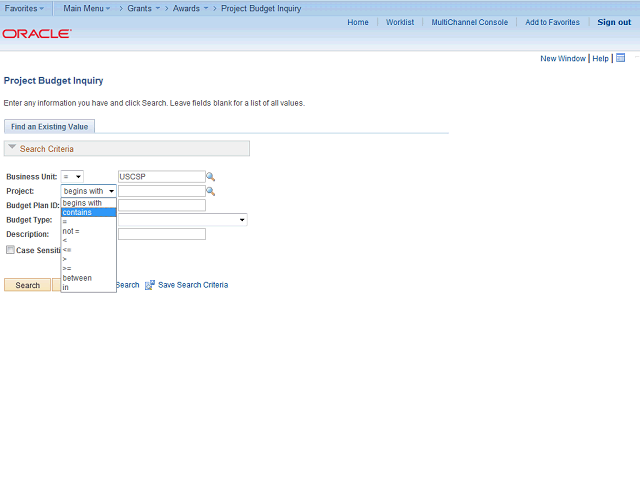640x480 pixels.
Task: Expand the Favorites menu
Action: pyautogui.click(x=24, y=8)
